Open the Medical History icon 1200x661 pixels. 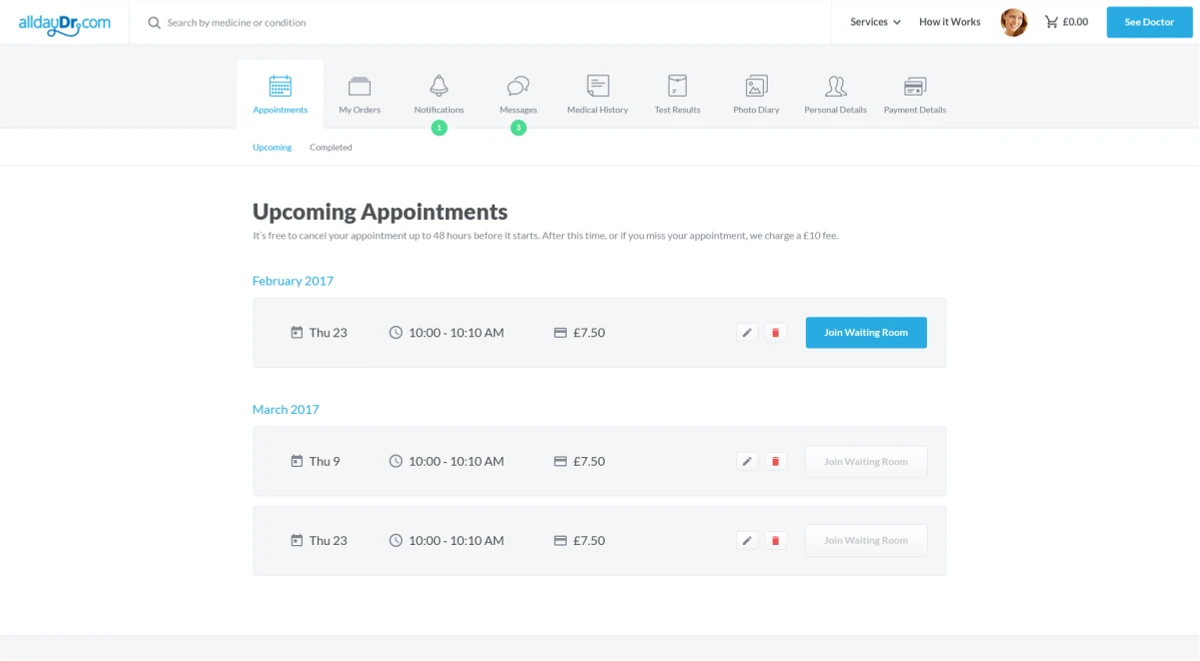coord(598,86)
